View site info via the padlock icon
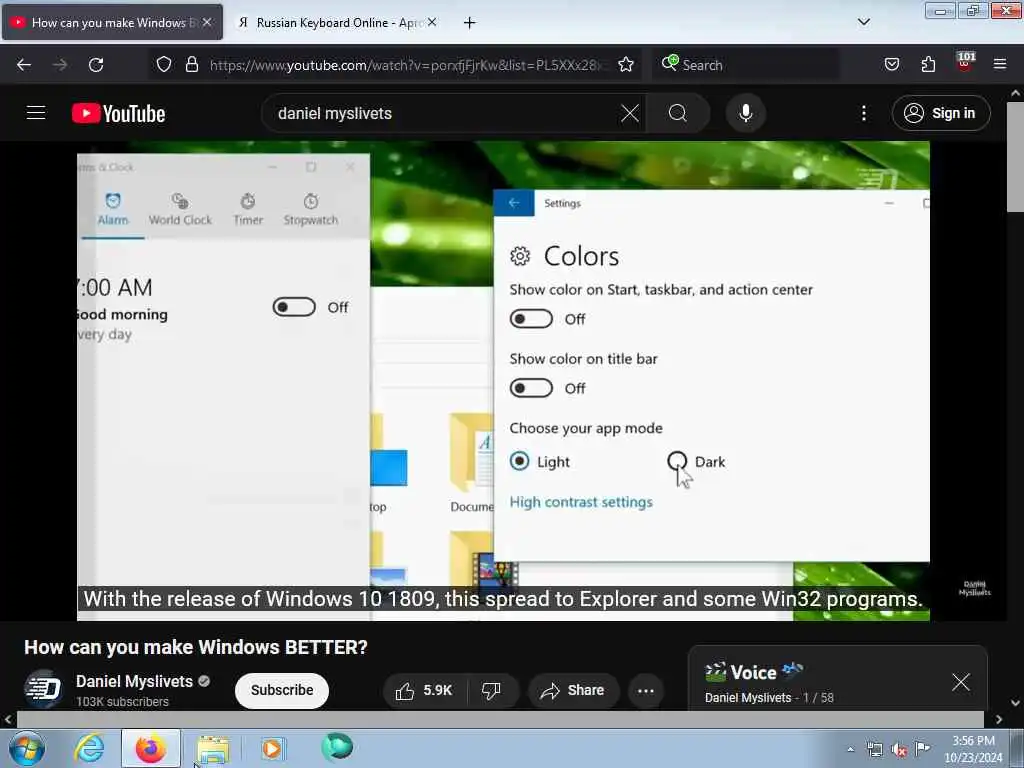The height and width of the screenshot is (768, 1024). [x=191, y=64]
